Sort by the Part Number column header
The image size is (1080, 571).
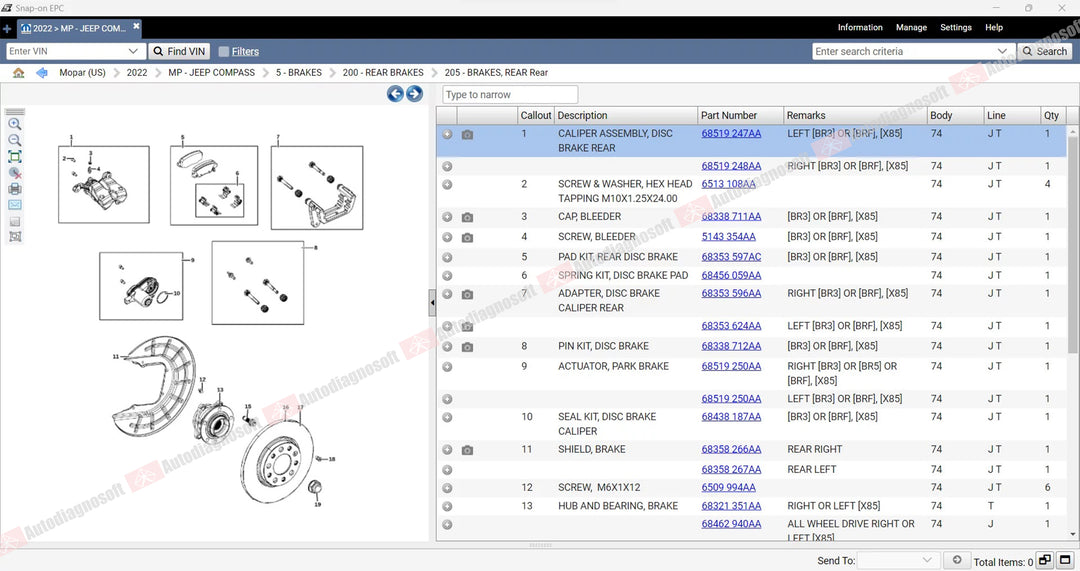[740, 116]
